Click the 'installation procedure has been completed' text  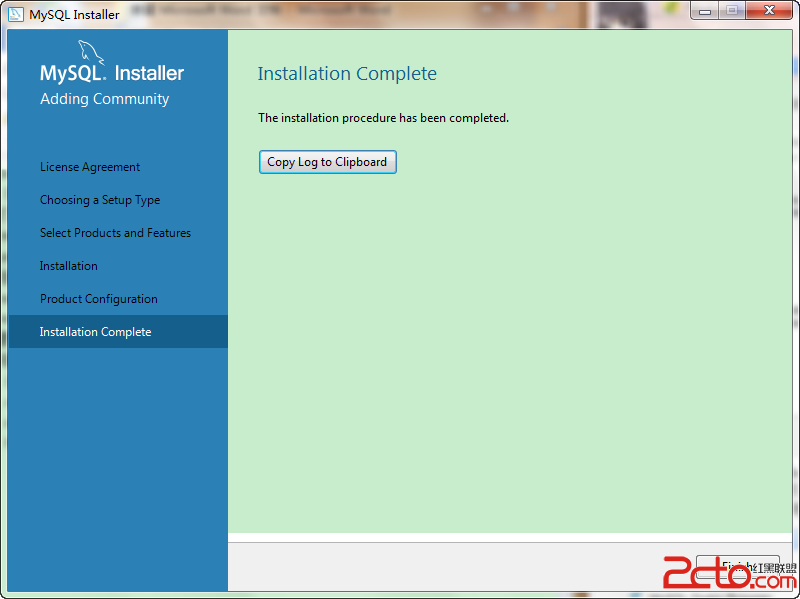pos(383,118)
